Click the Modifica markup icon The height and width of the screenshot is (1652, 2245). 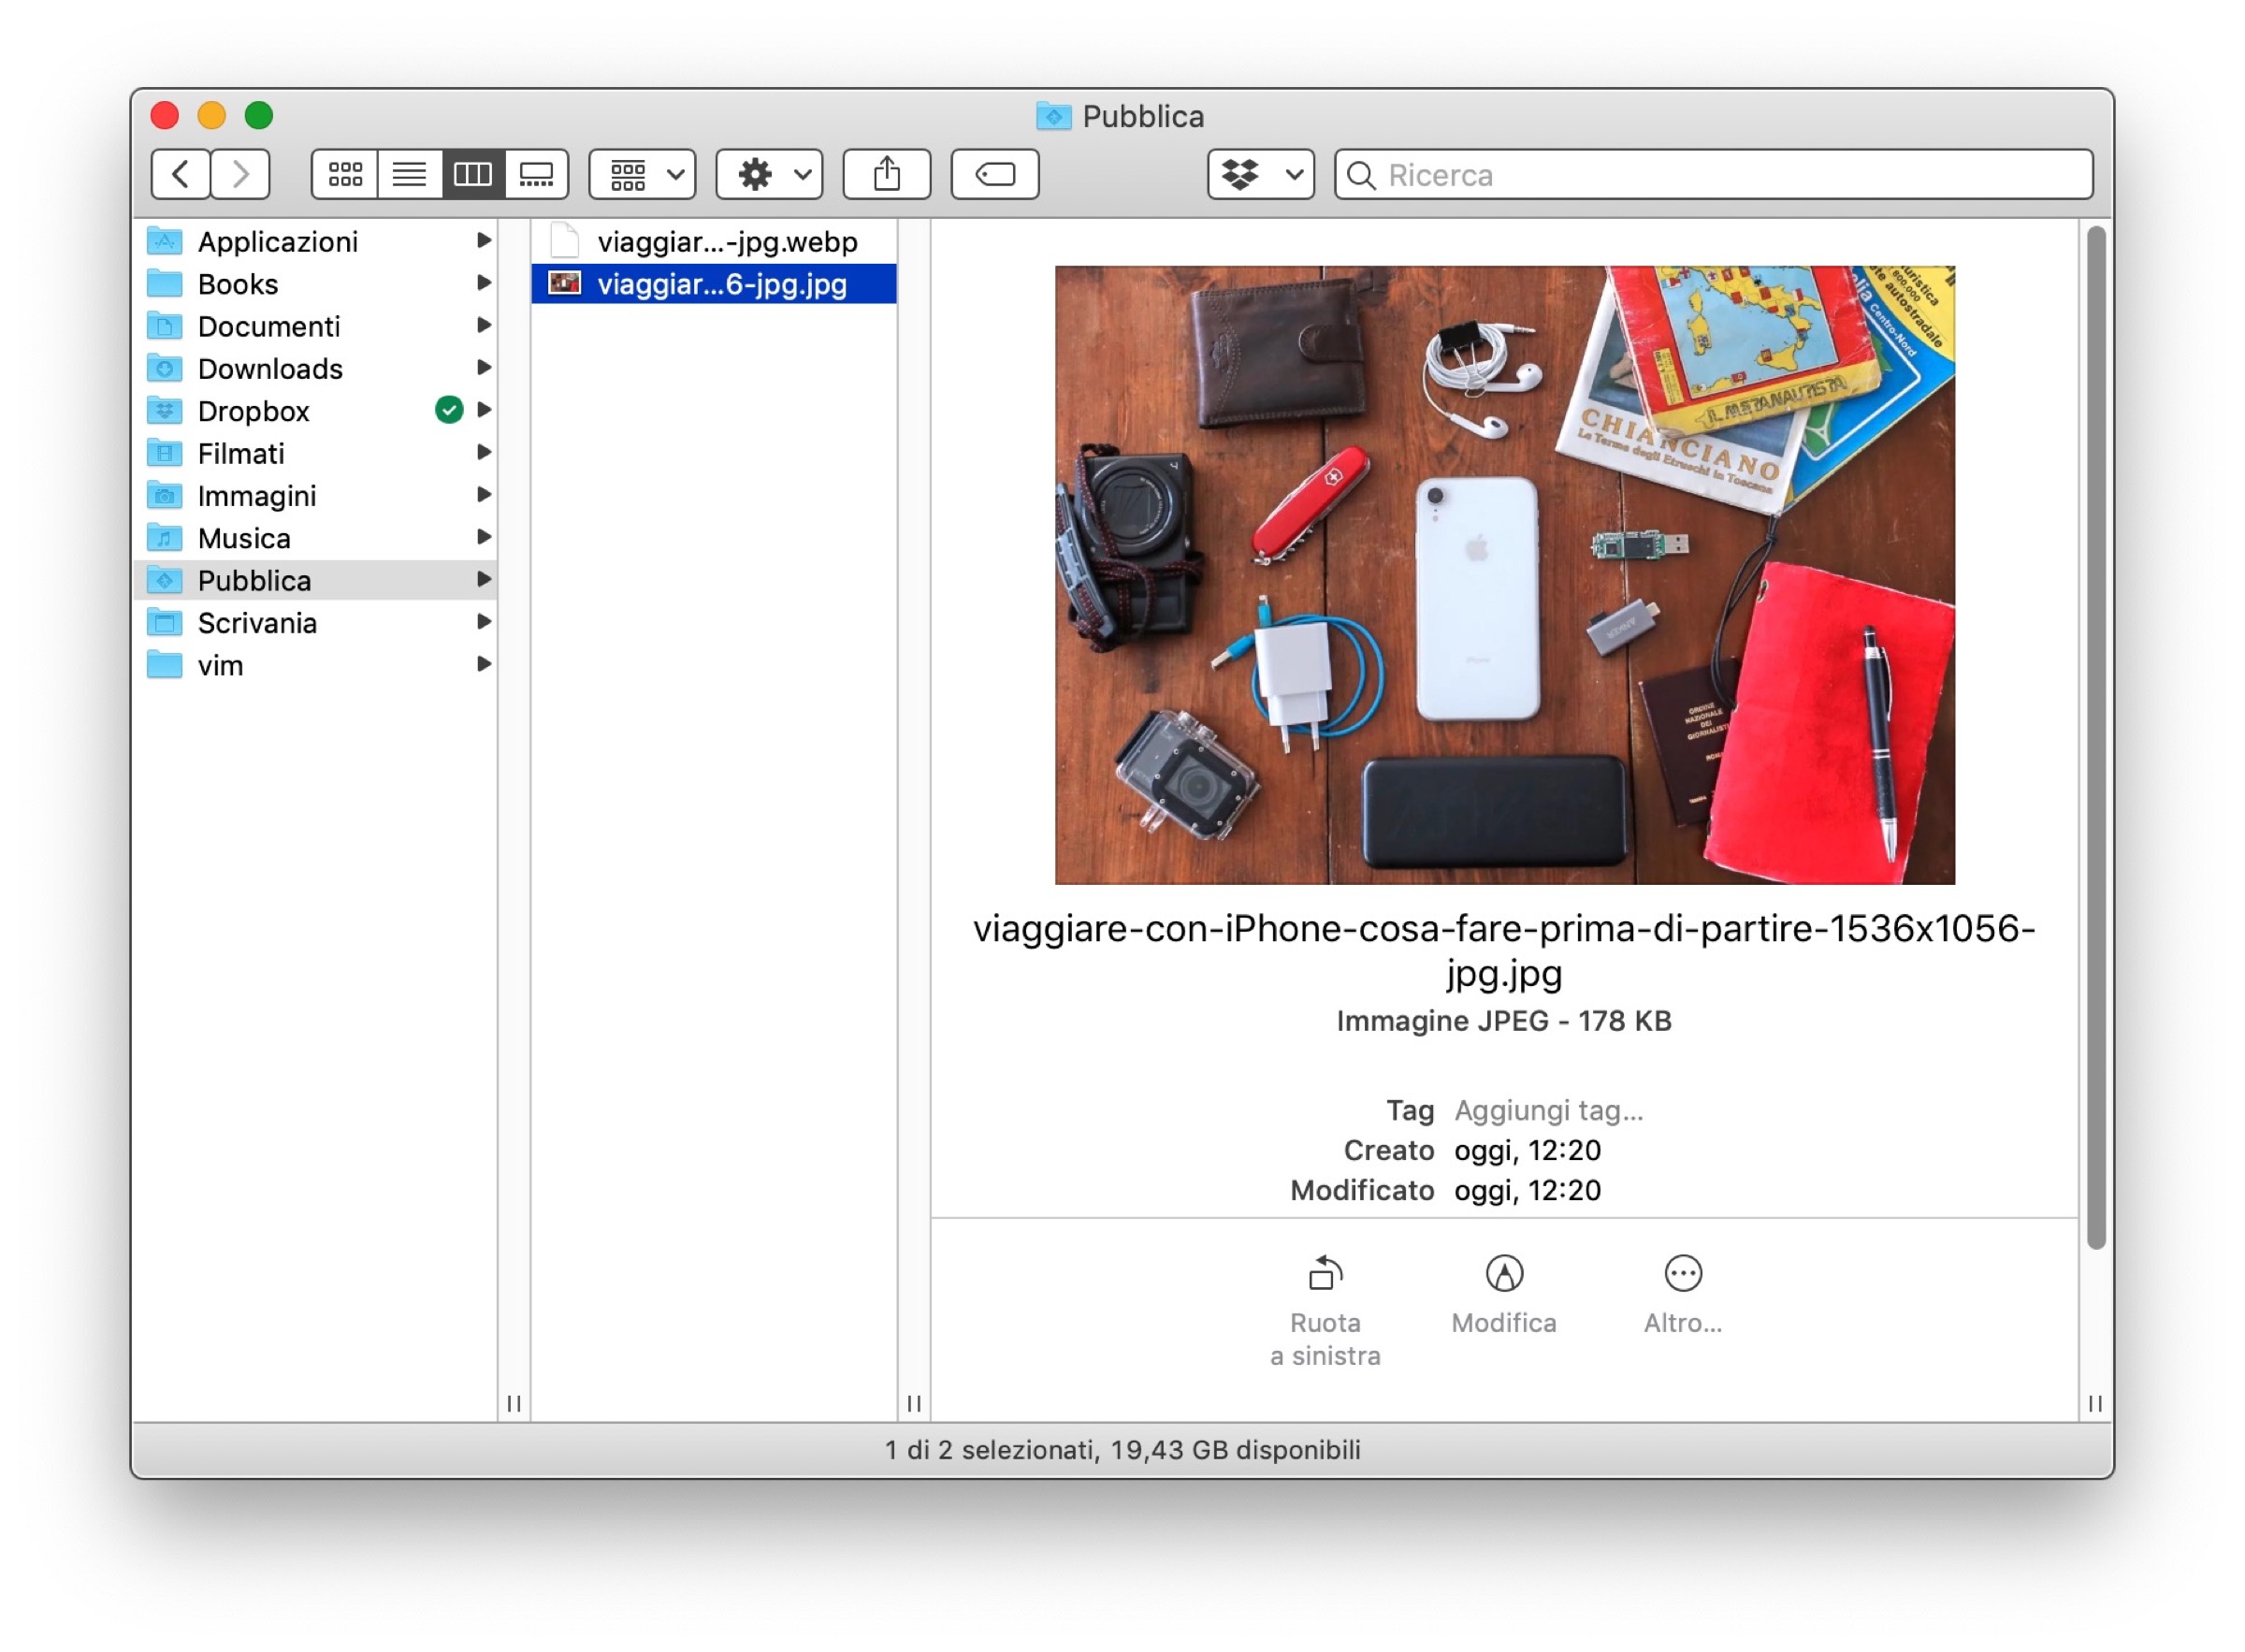coord(1504,1274)
